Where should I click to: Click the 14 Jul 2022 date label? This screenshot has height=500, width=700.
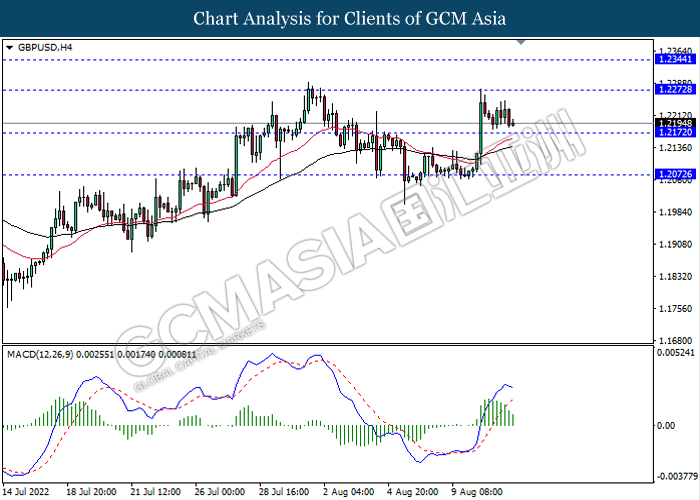[27, 492]
